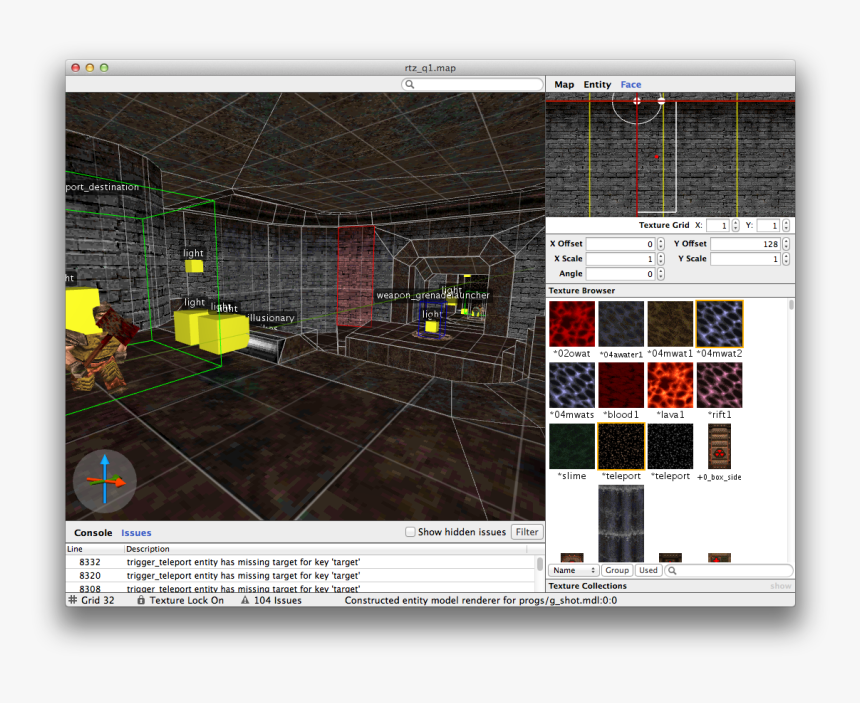
Task: Select the *04mwat2 texture
Action: 720,324
